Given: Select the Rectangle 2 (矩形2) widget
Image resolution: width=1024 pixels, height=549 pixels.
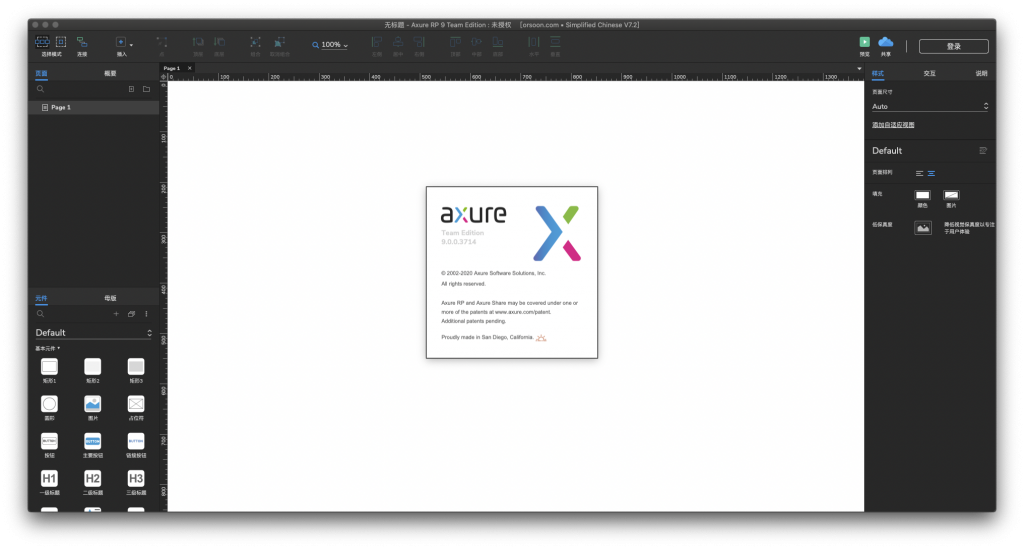Looking at the screenshot, I should [93, 370].
